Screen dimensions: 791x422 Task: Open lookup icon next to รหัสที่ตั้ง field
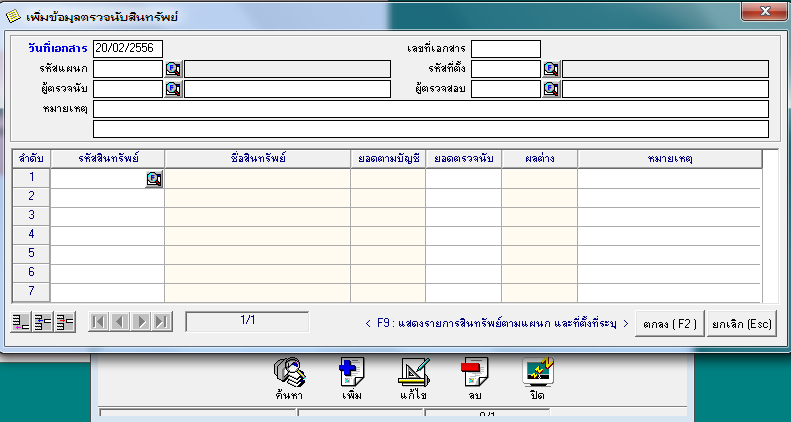550,69
